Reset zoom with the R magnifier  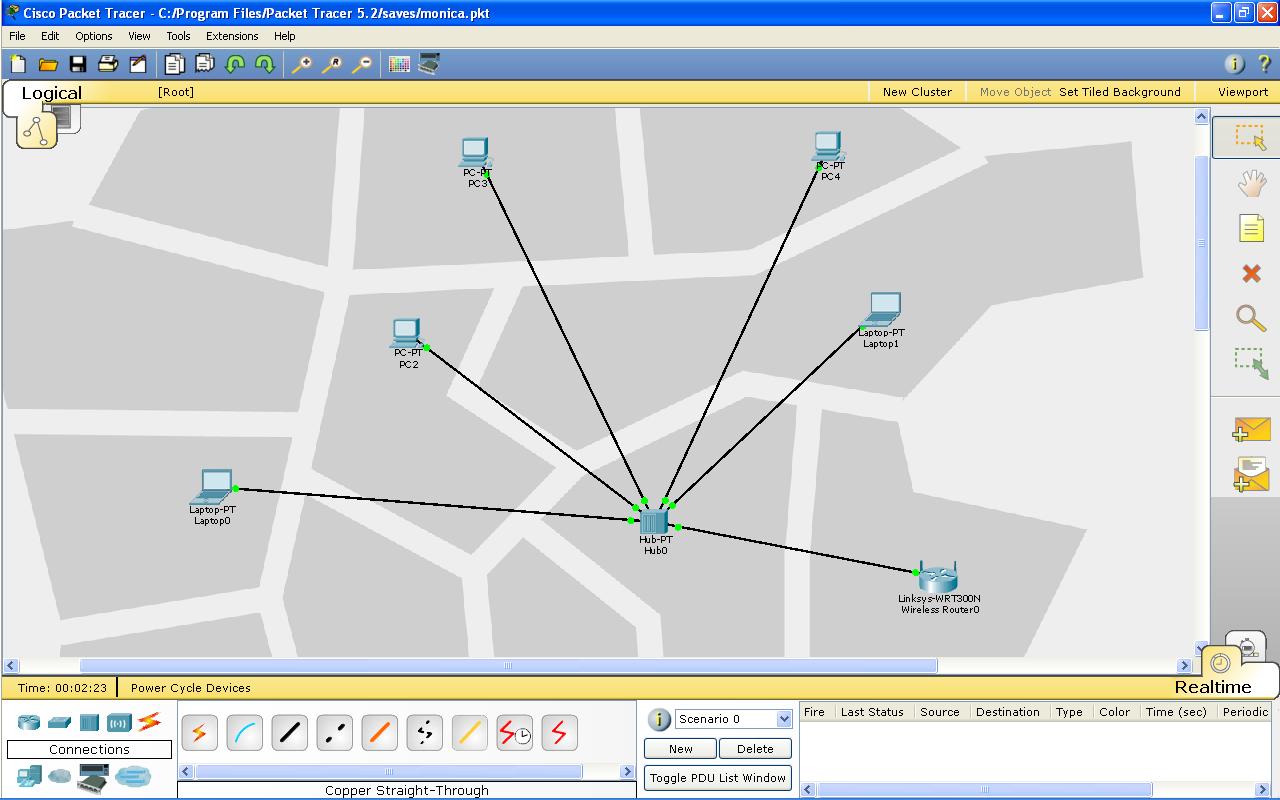pos(331,64)
